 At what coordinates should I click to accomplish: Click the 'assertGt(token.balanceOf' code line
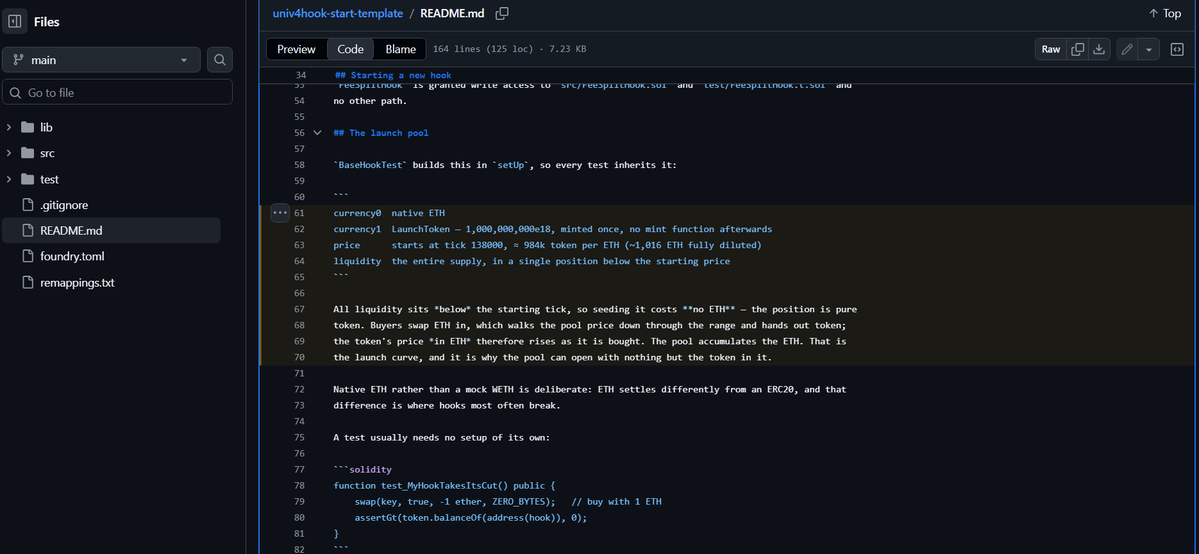[471, 518]
